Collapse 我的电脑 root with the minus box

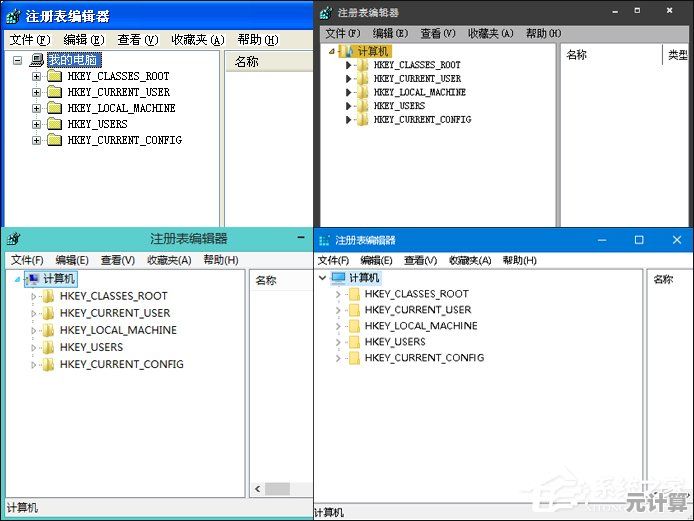coord(18,60)
